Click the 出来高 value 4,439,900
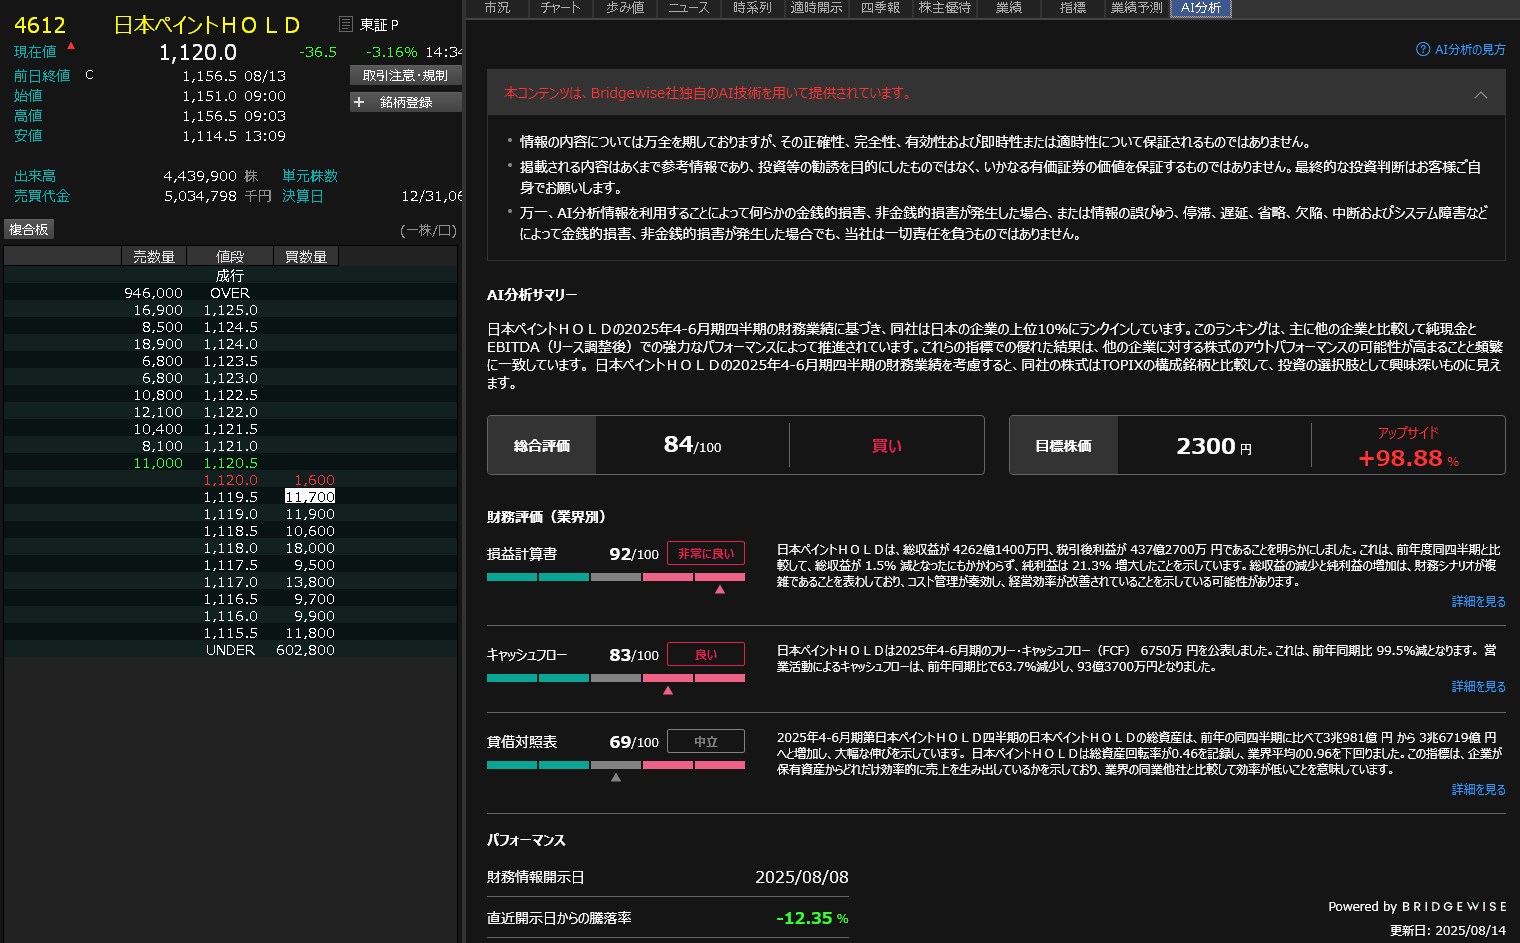 (200, 176)
